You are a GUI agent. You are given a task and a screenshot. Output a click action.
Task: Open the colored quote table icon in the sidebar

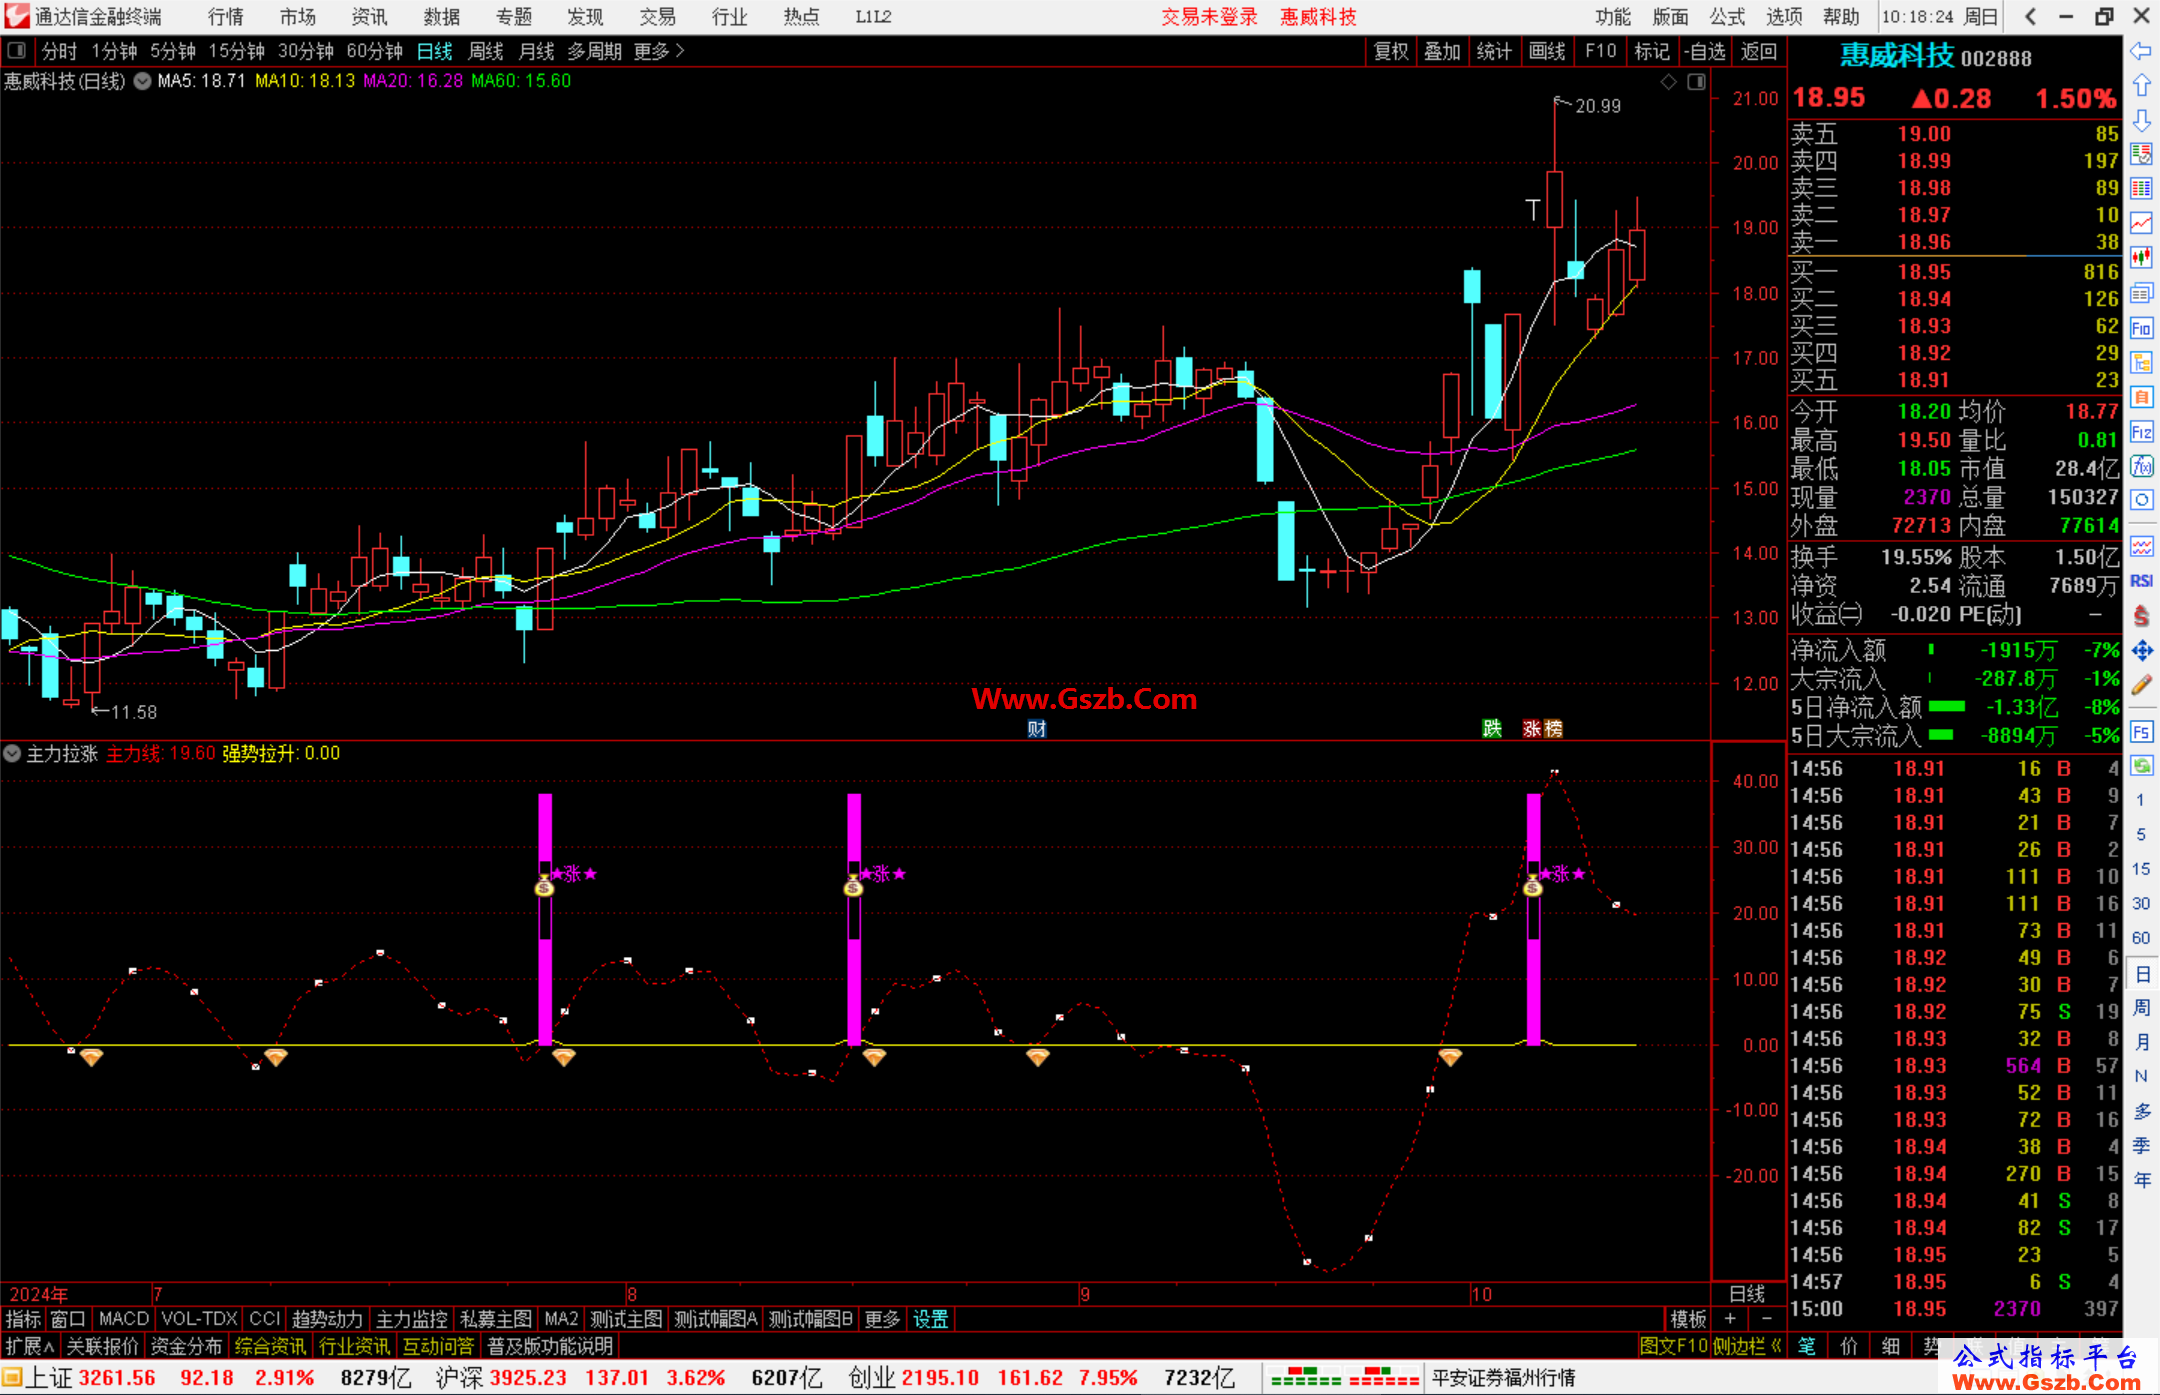click(x=2141, y=188)
